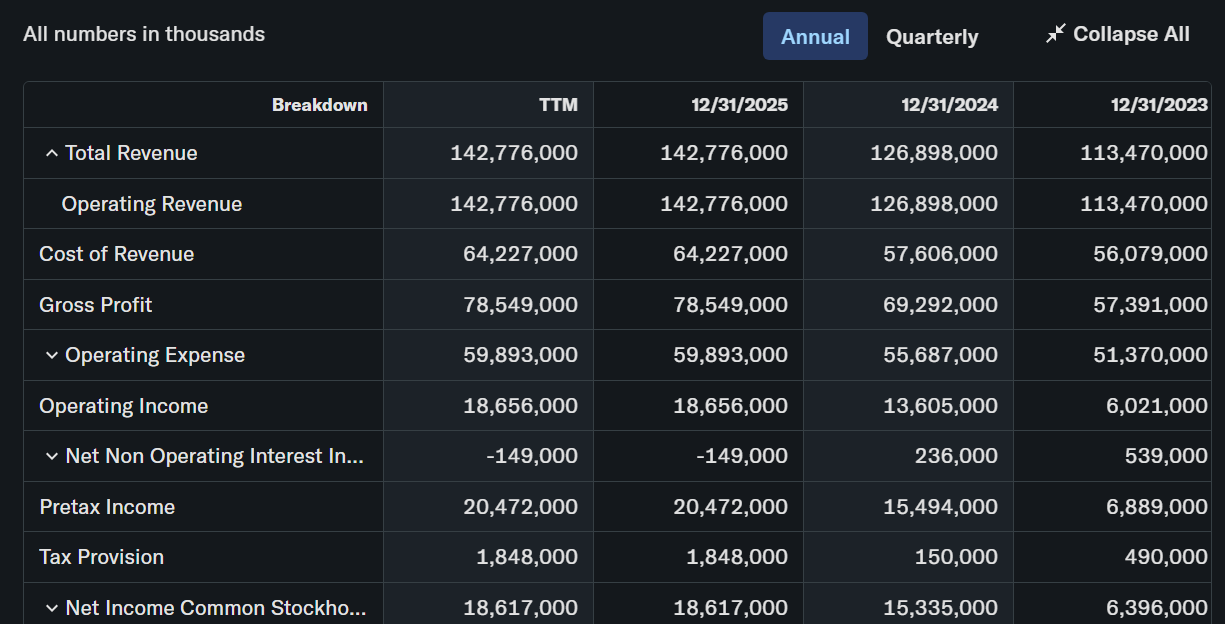
Task: Click the TTM Total Revenue value 142,776,000
Action: (514, 153)
